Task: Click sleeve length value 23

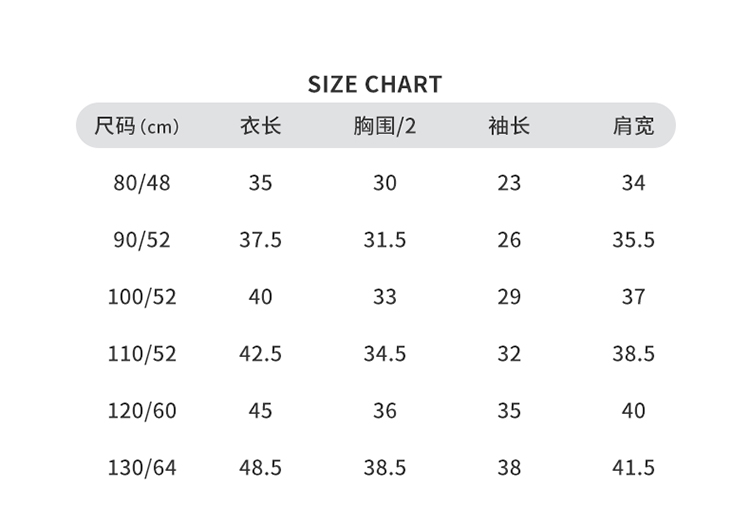Action: 508,183
